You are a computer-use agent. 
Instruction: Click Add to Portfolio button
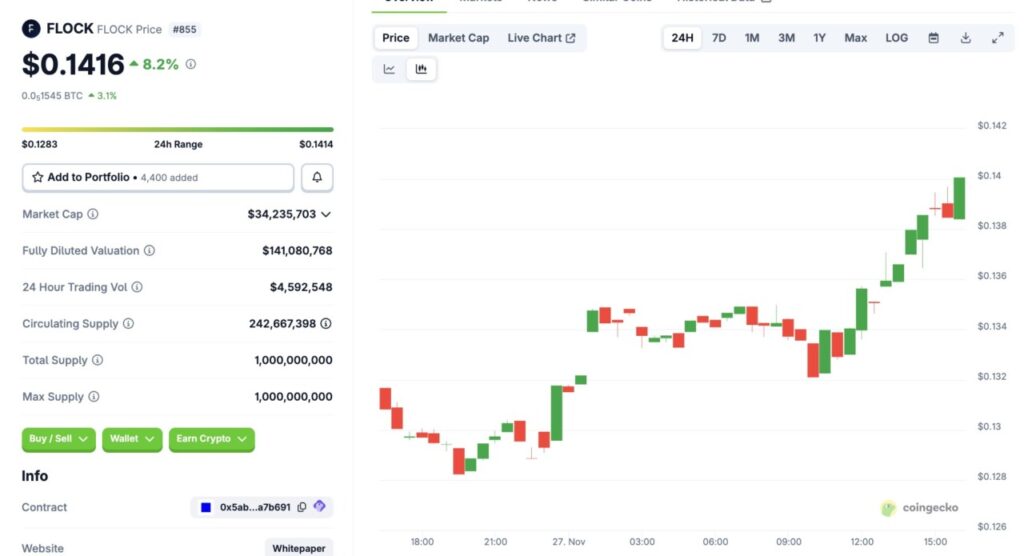pos(158,177)
